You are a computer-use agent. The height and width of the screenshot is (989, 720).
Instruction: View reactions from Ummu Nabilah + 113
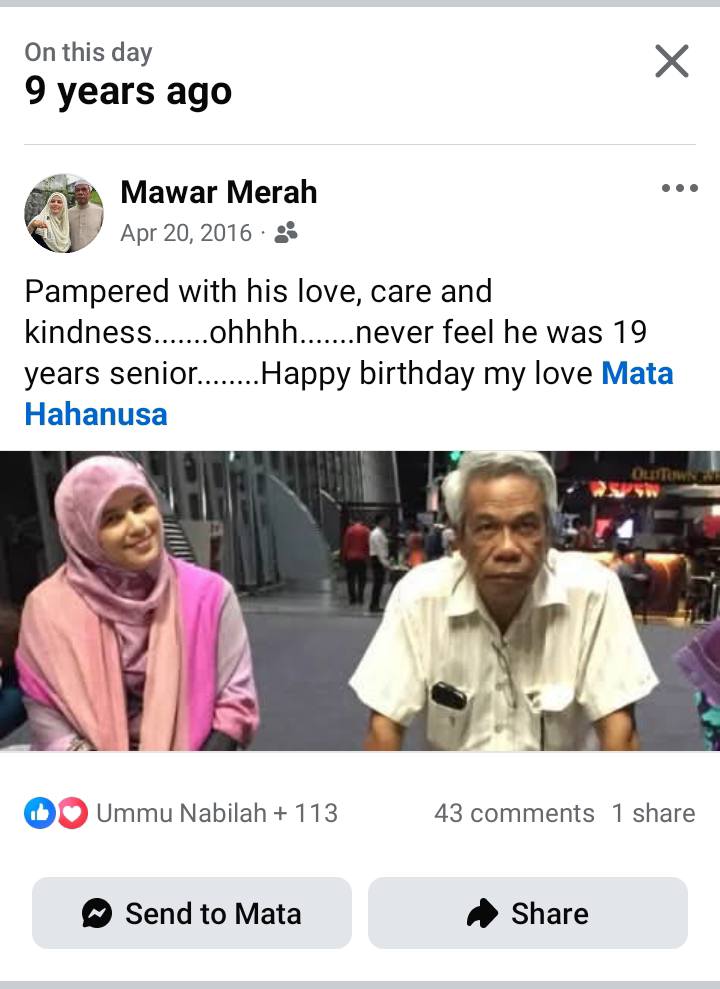217,813
